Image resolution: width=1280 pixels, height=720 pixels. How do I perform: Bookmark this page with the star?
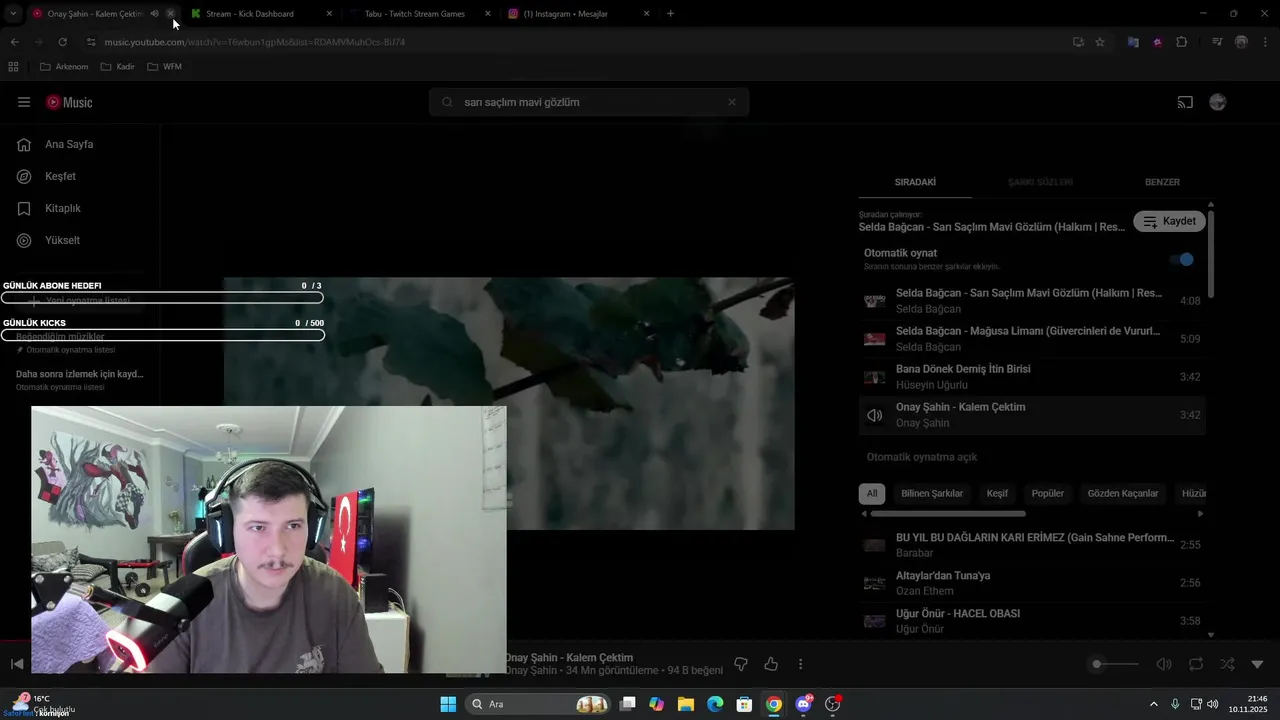coord(1100,42)
